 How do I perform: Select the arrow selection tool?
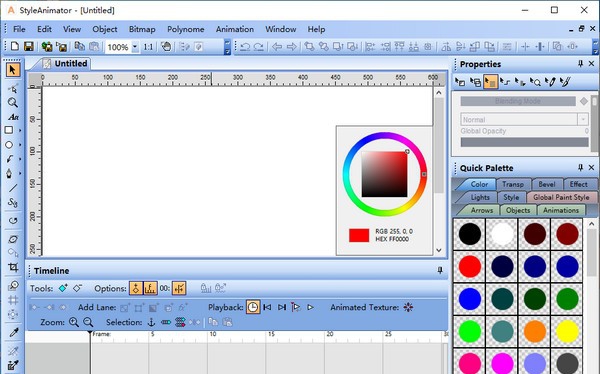click(x=13, y=70)
